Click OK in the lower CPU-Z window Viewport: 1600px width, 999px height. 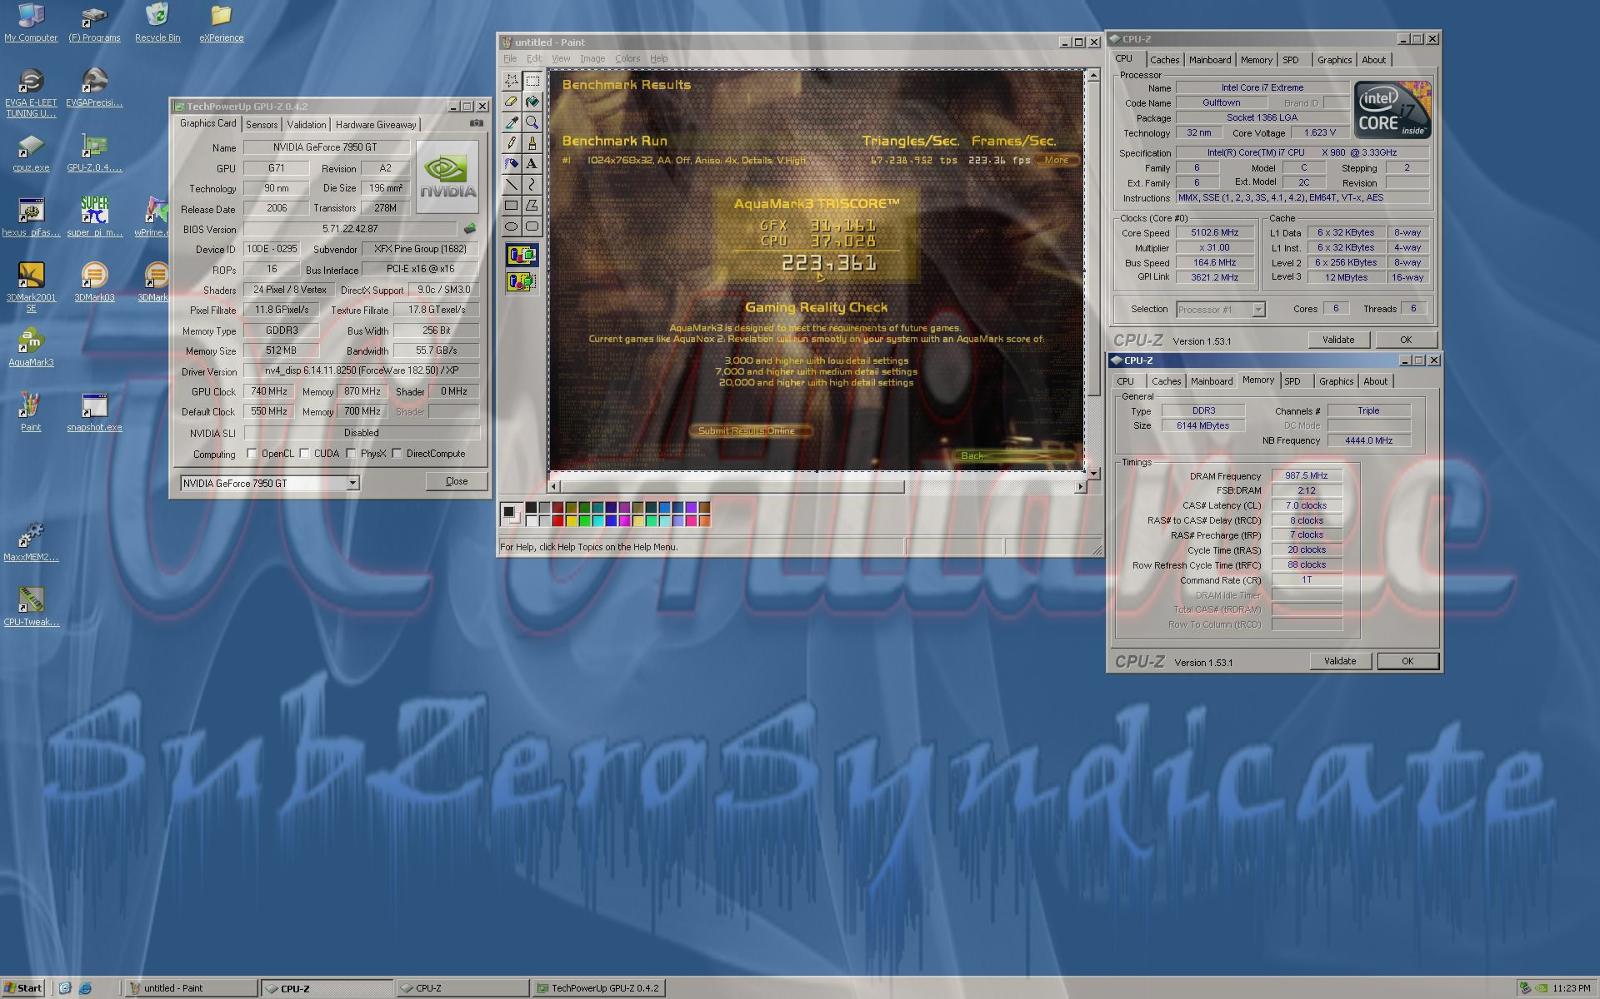click(1407, 661)
